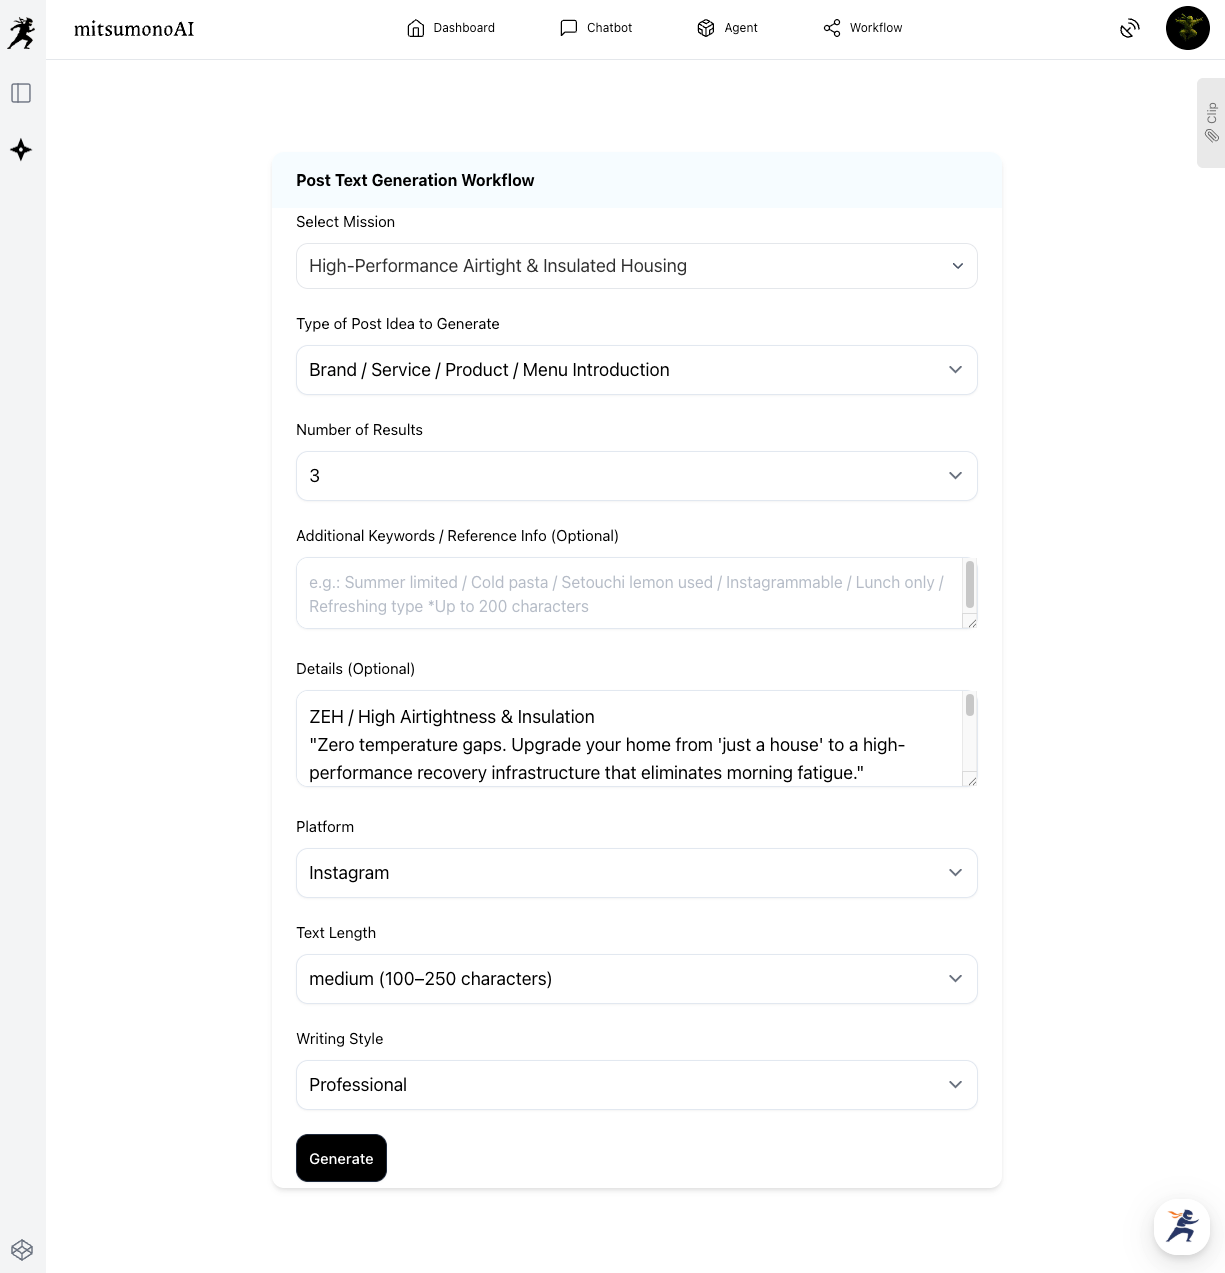Click the mitsumonoAI brand link
Screen dimensions: 1225x1273
(x=134, y=29)
